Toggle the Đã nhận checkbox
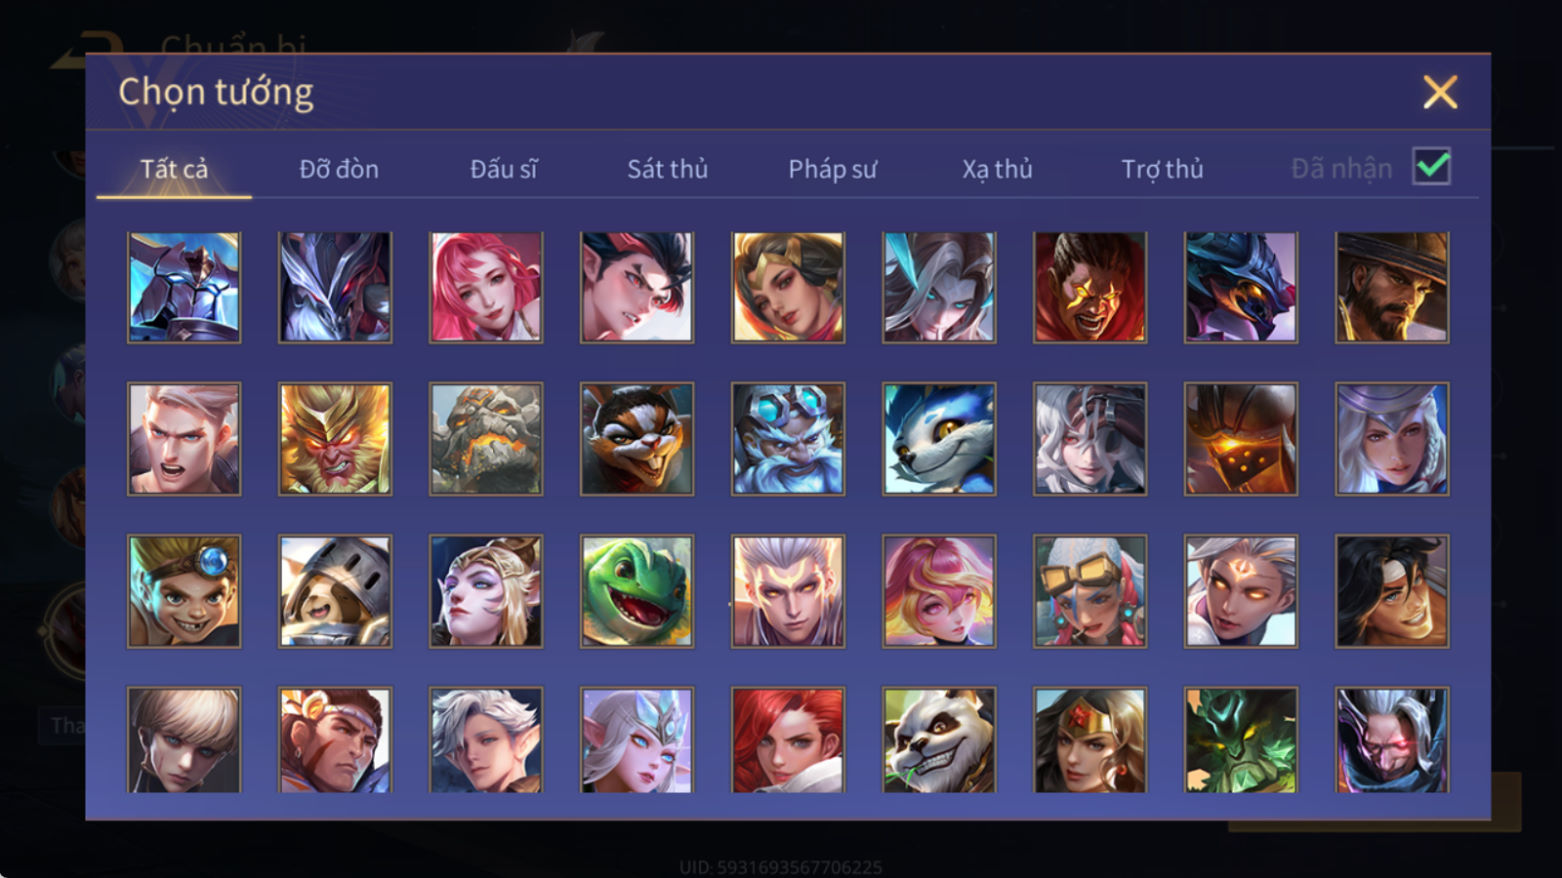This screenshot has width=1562, height=878. tap(1432, 167)
